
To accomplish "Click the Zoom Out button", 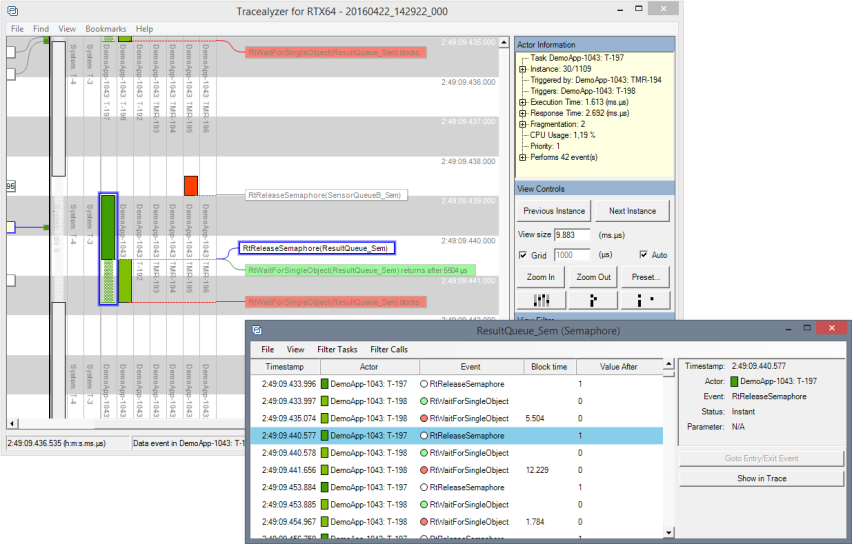I will [x=593, y=277].
